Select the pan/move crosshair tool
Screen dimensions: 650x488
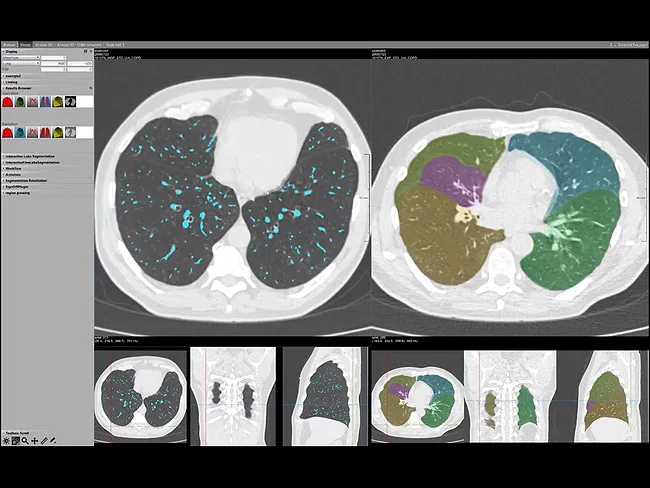pyautogui.click(x=34, y=441)
